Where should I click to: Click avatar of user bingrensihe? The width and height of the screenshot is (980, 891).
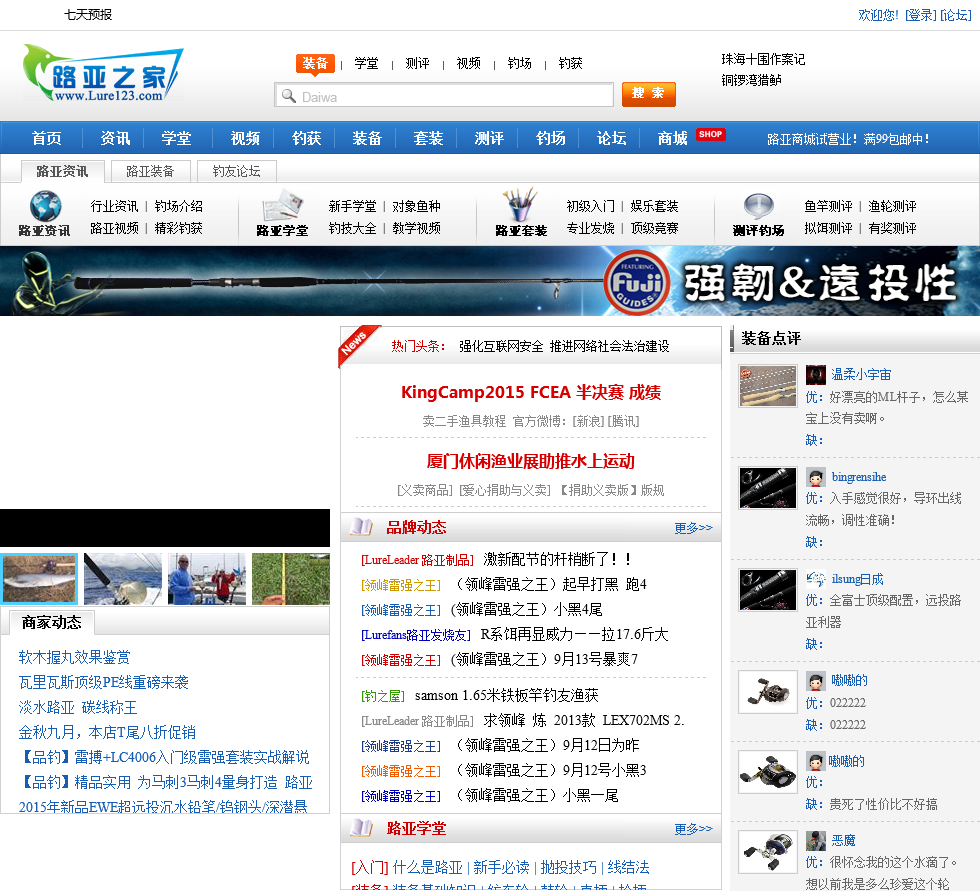coord(816,477)
